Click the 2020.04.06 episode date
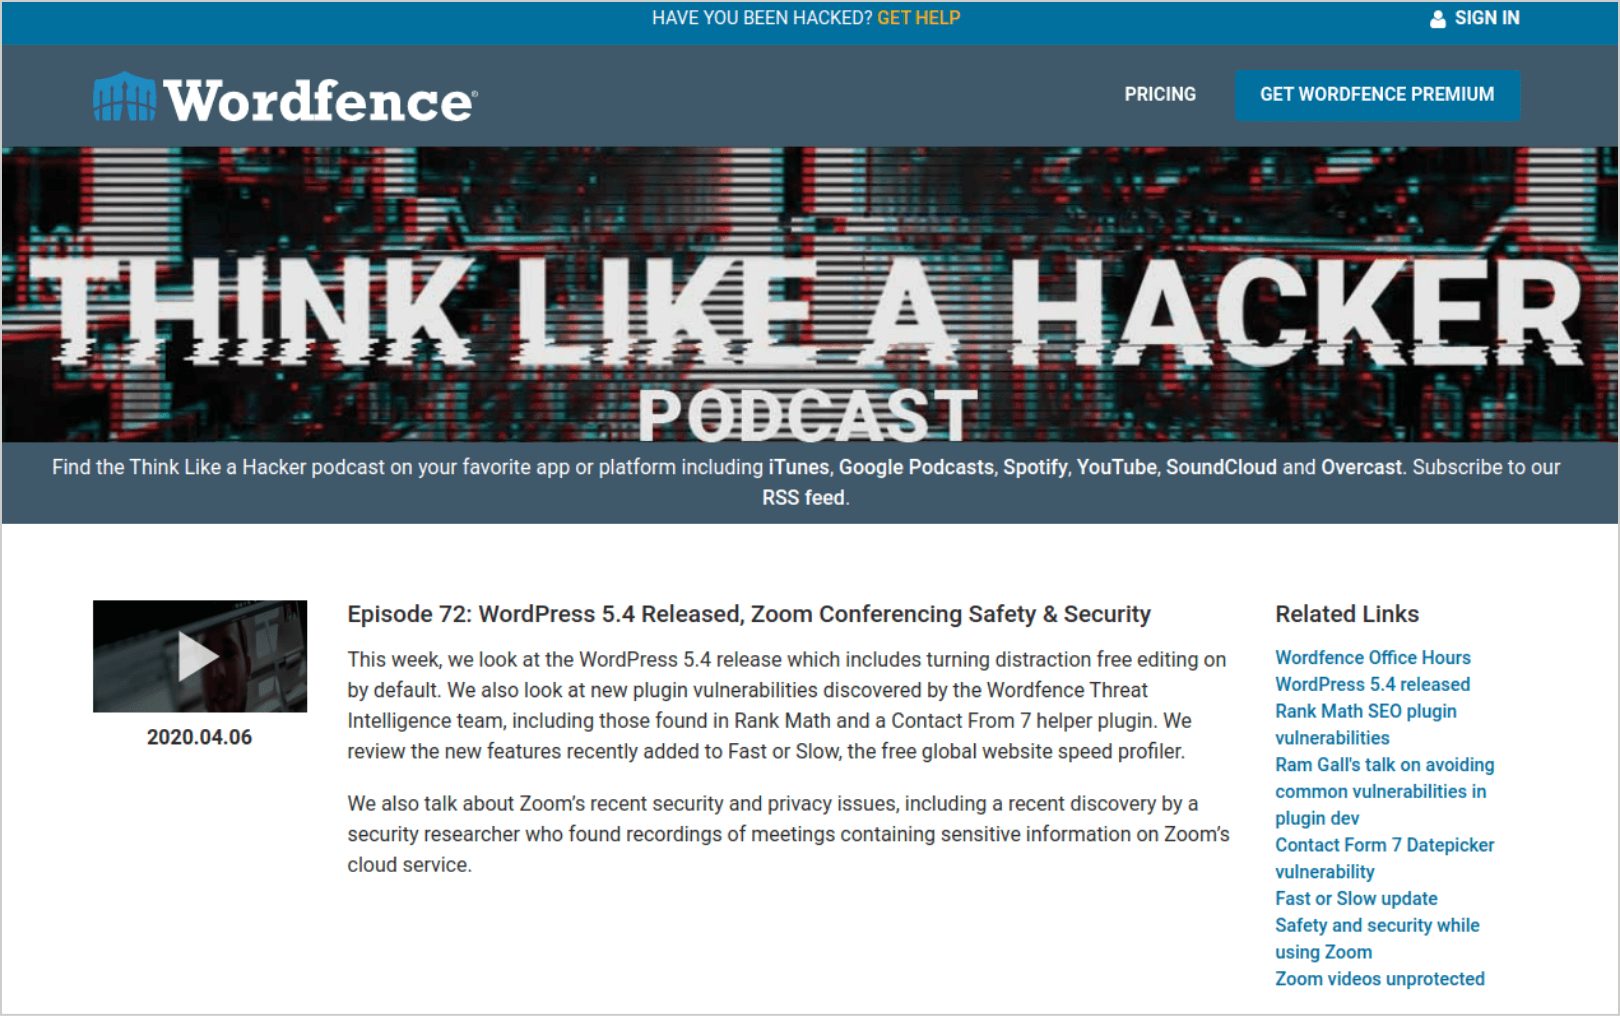The height and width of the screenshot is (1016, 1620). pos(199,737)
